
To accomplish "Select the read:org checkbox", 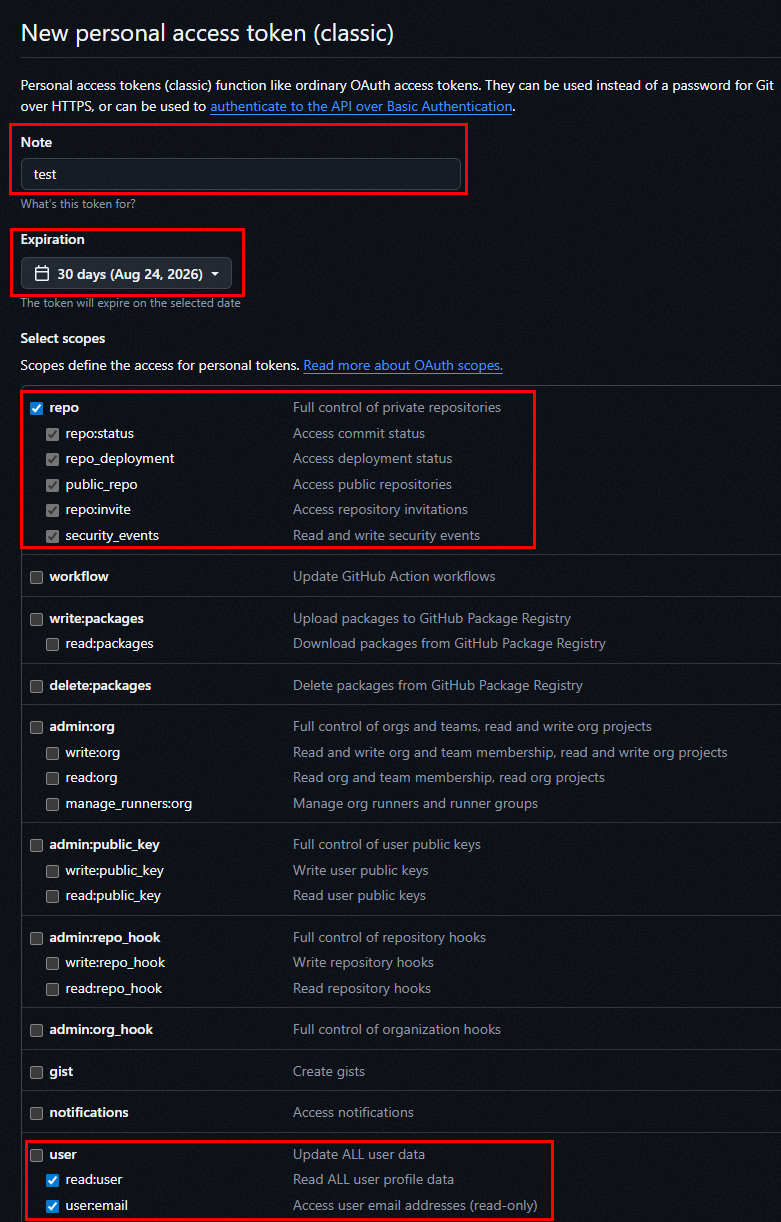I will click(53, 778).
